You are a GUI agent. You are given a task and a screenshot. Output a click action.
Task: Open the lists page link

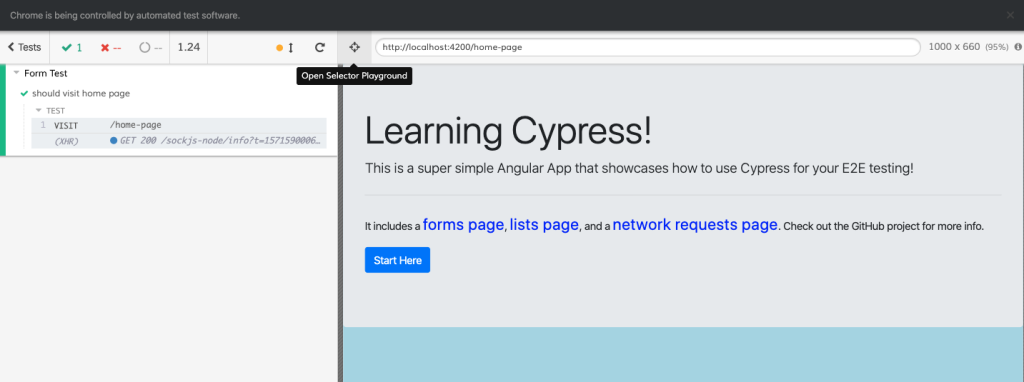(544, 225)
